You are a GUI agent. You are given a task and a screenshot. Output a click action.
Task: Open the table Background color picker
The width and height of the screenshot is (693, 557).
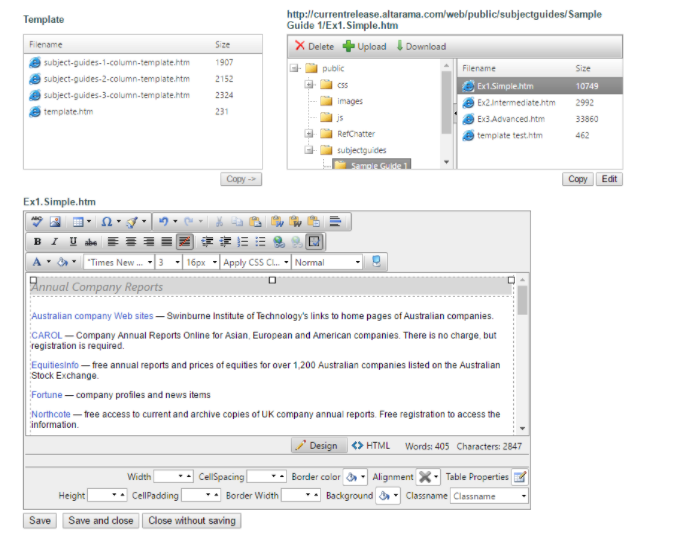click(x=388, y=496)
